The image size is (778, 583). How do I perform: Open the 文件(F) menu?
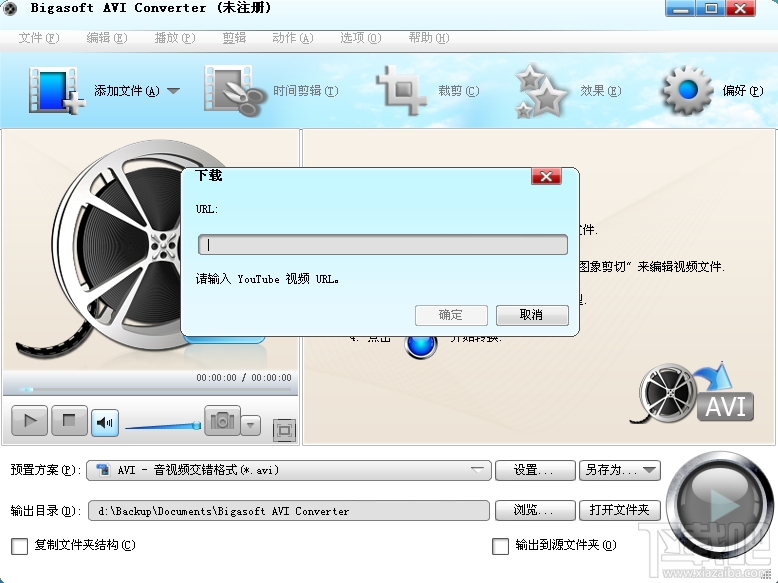point(39,38)
